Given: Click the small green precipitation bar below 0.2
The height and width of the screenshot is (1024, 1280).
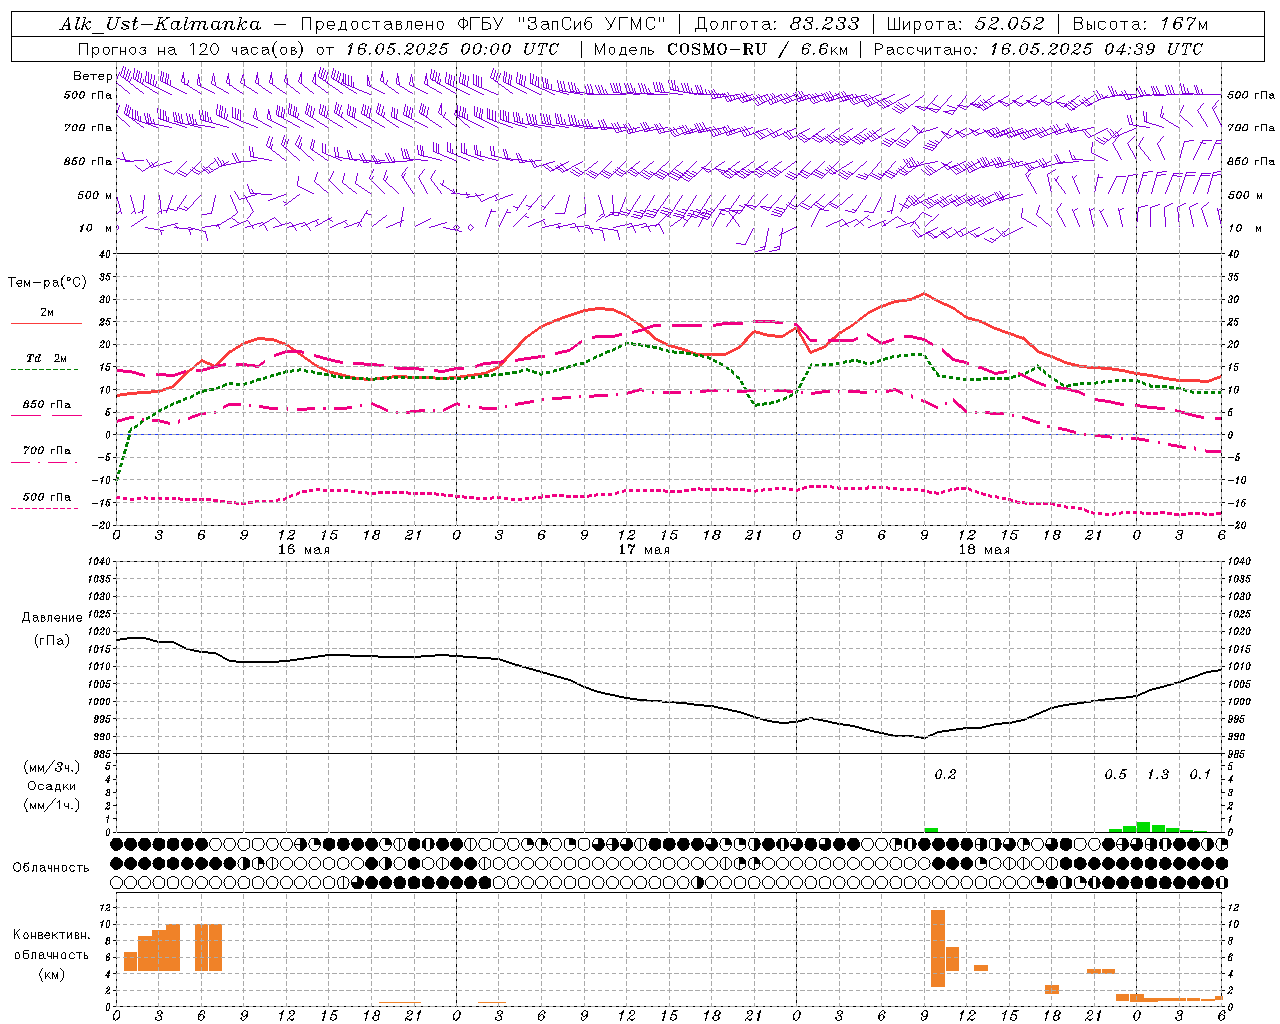Looking at the screenshot, I should click(931, 830).
